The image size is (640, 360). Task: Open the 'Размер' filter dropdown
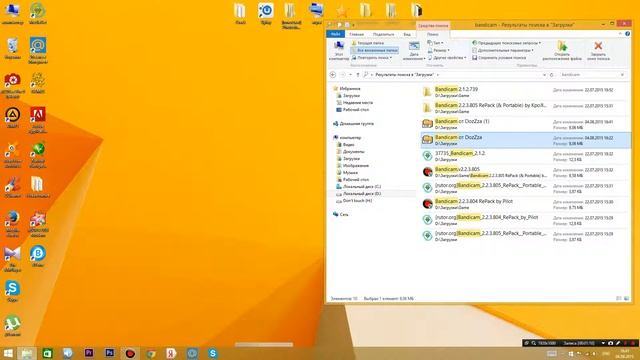pos(439,50)
